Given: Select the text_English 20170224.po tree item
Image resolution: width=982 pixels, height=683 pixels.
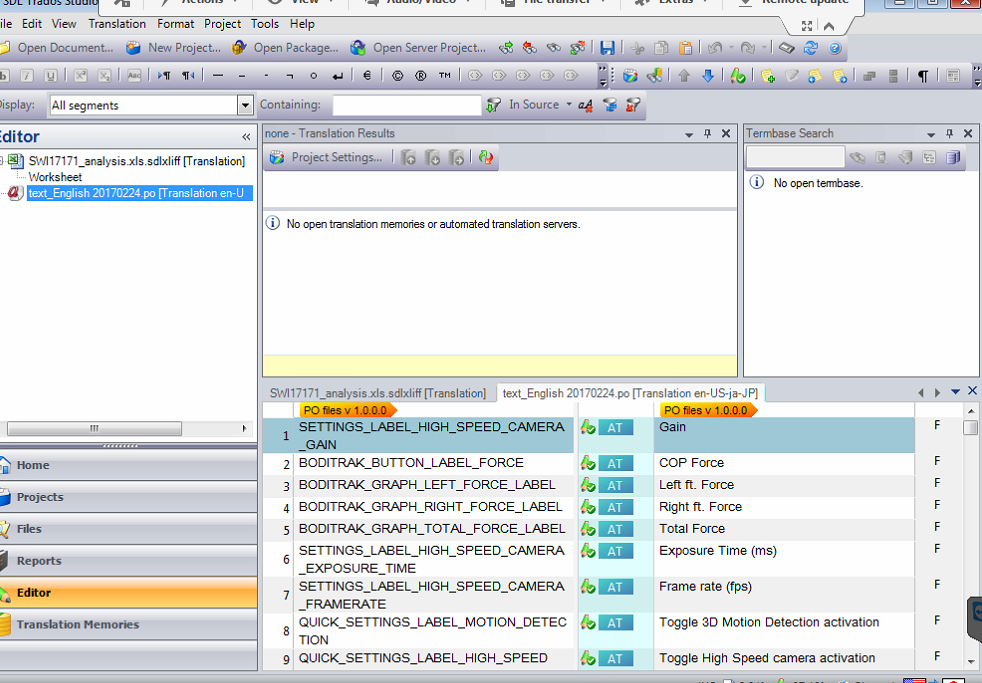Looking at the screenshot, I should point(140,193).
